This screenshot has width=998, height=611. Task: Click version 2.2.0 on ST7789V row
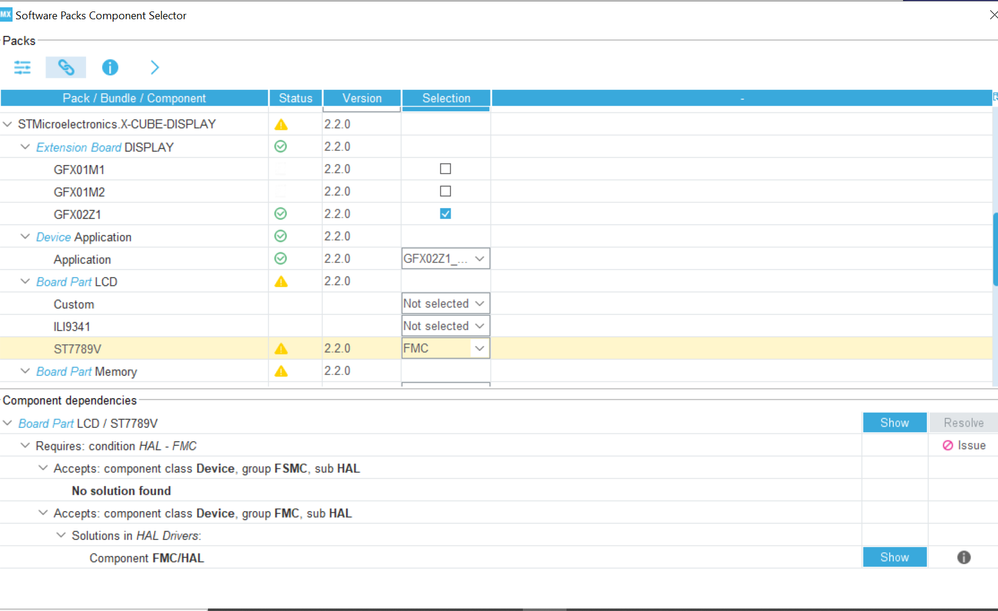click(x=337, y=348)
